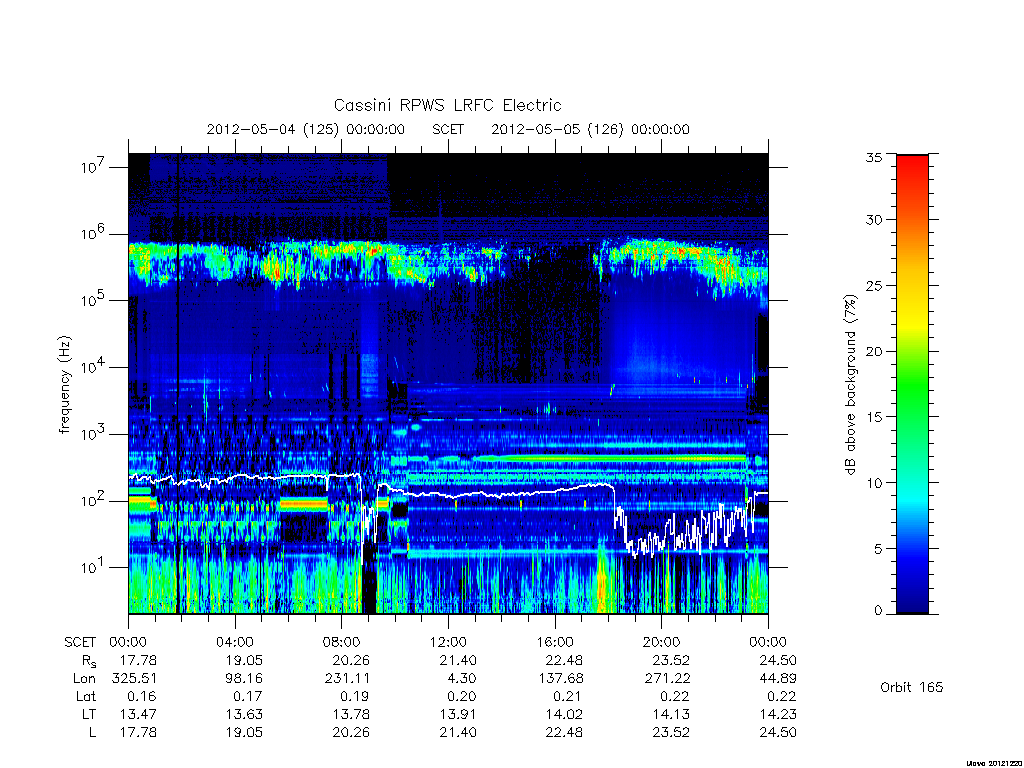Click the color scale tick value 25

point(873,285)
